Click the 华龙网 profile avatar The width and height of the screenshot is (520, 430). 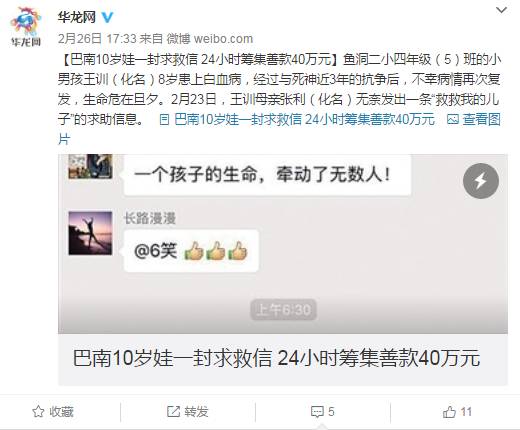pyautogui.click(x=26, y=27)
